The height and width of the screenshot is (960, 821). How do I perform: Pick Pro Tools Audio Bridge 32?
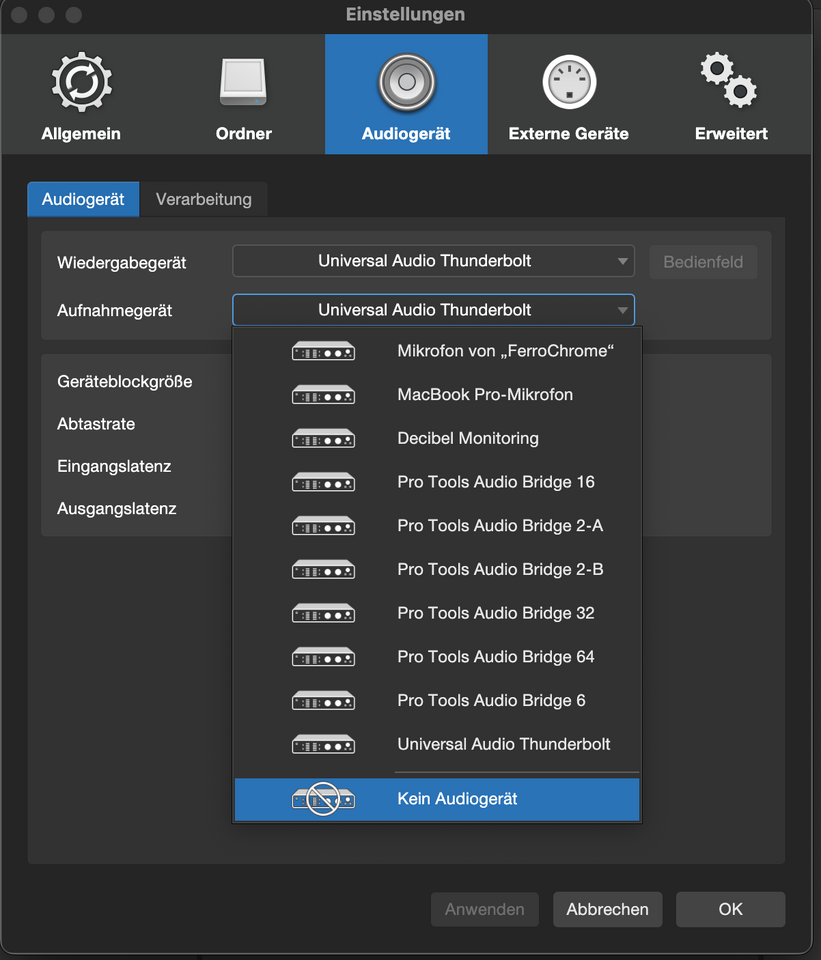[437, 613]
